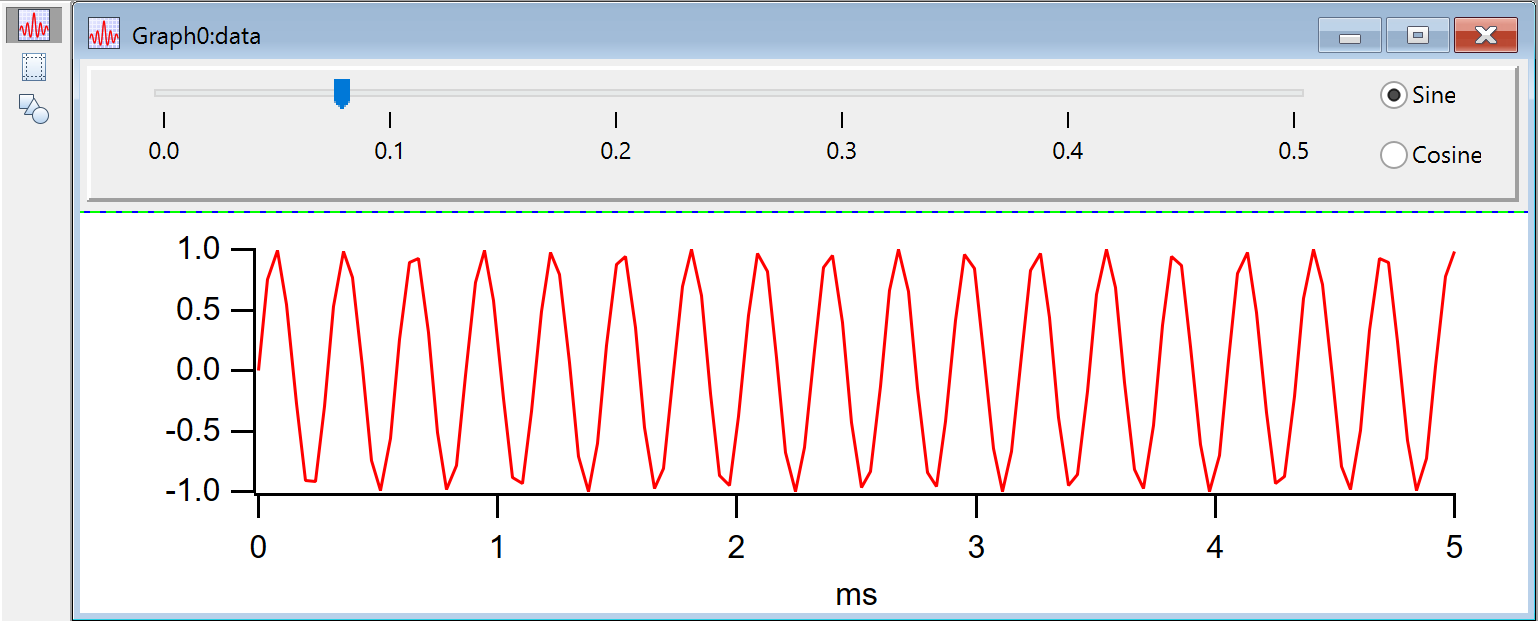Image resolution: width=1538 pixels, height=621 pixels.
Task: Click the blue slider thumb
Action: pyautogui.click(x=341, y=93)
